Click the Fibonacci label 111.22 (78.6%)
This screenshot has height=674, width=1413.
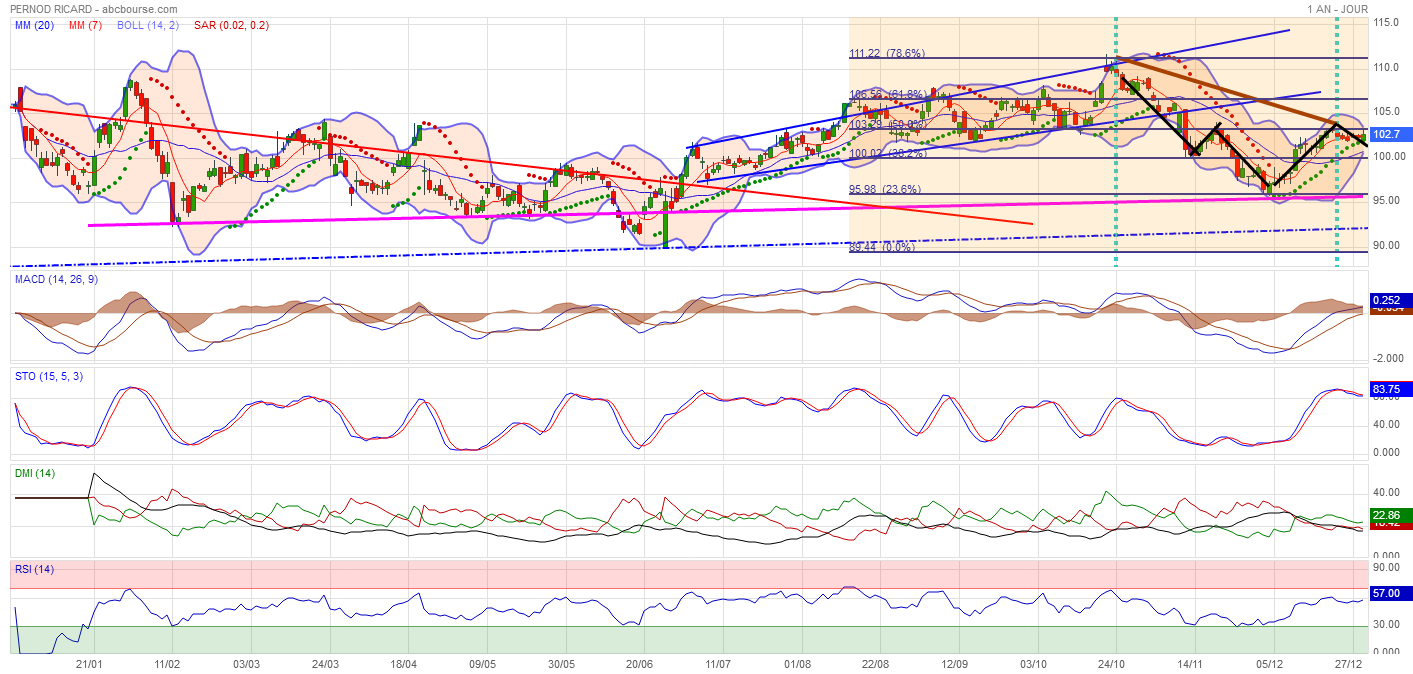(x=887, y=53)
